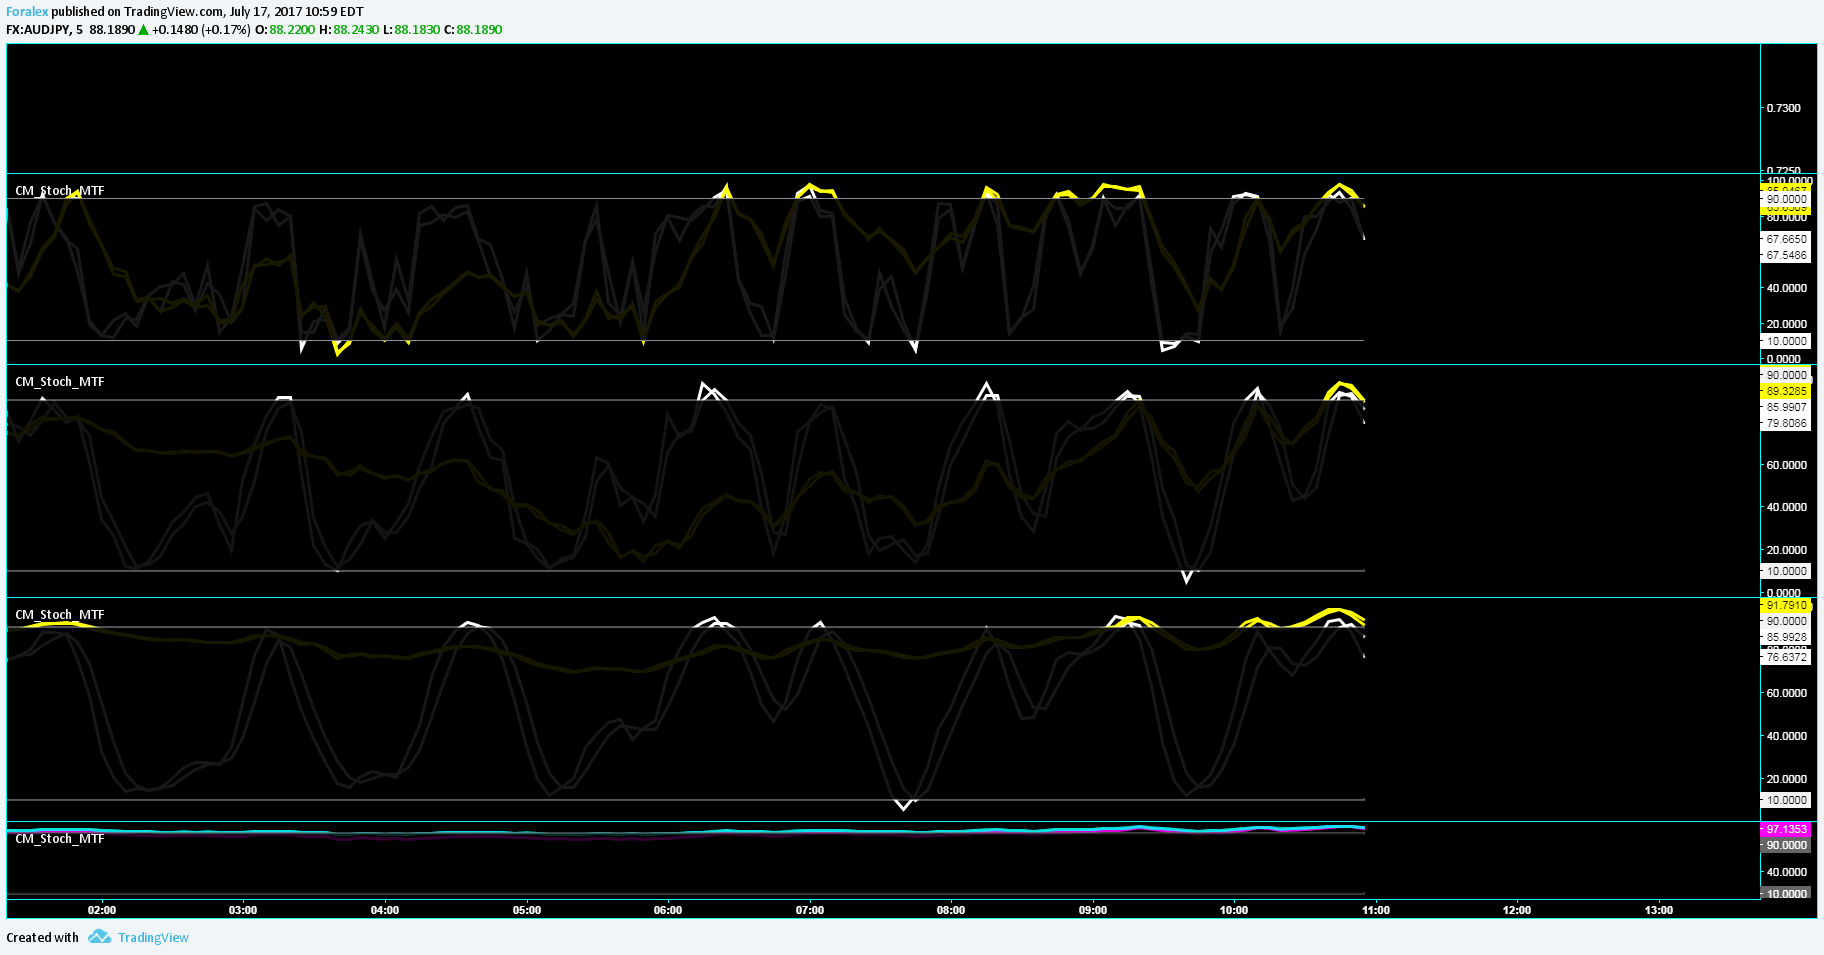The image size is (1824, 955).
Task: Click the open value 88.2200
Action: click(x=292, y=30)
